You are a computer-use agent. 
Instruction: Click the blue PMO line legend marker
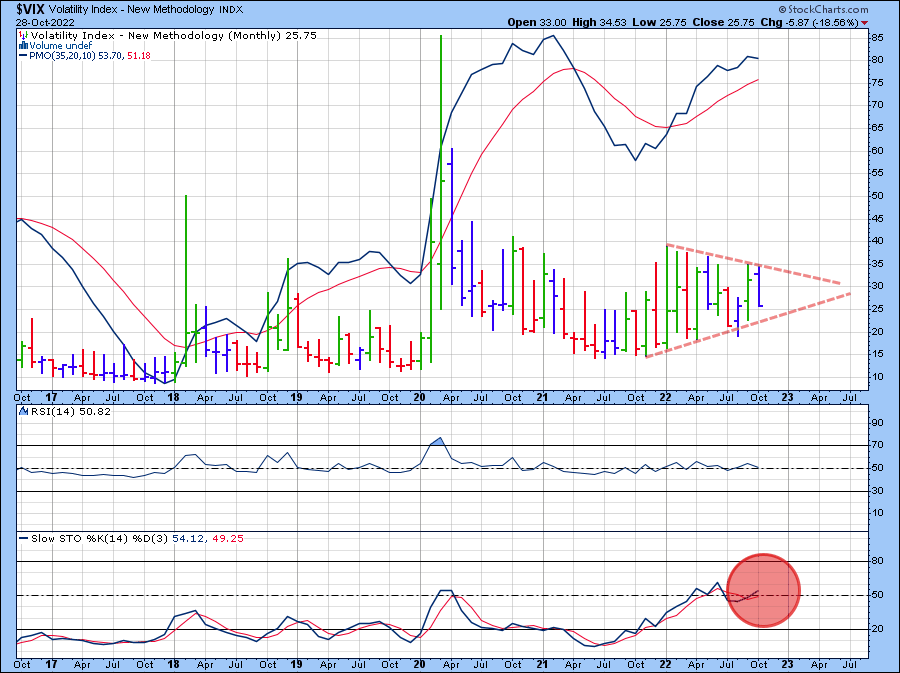(x=22, y=57)
